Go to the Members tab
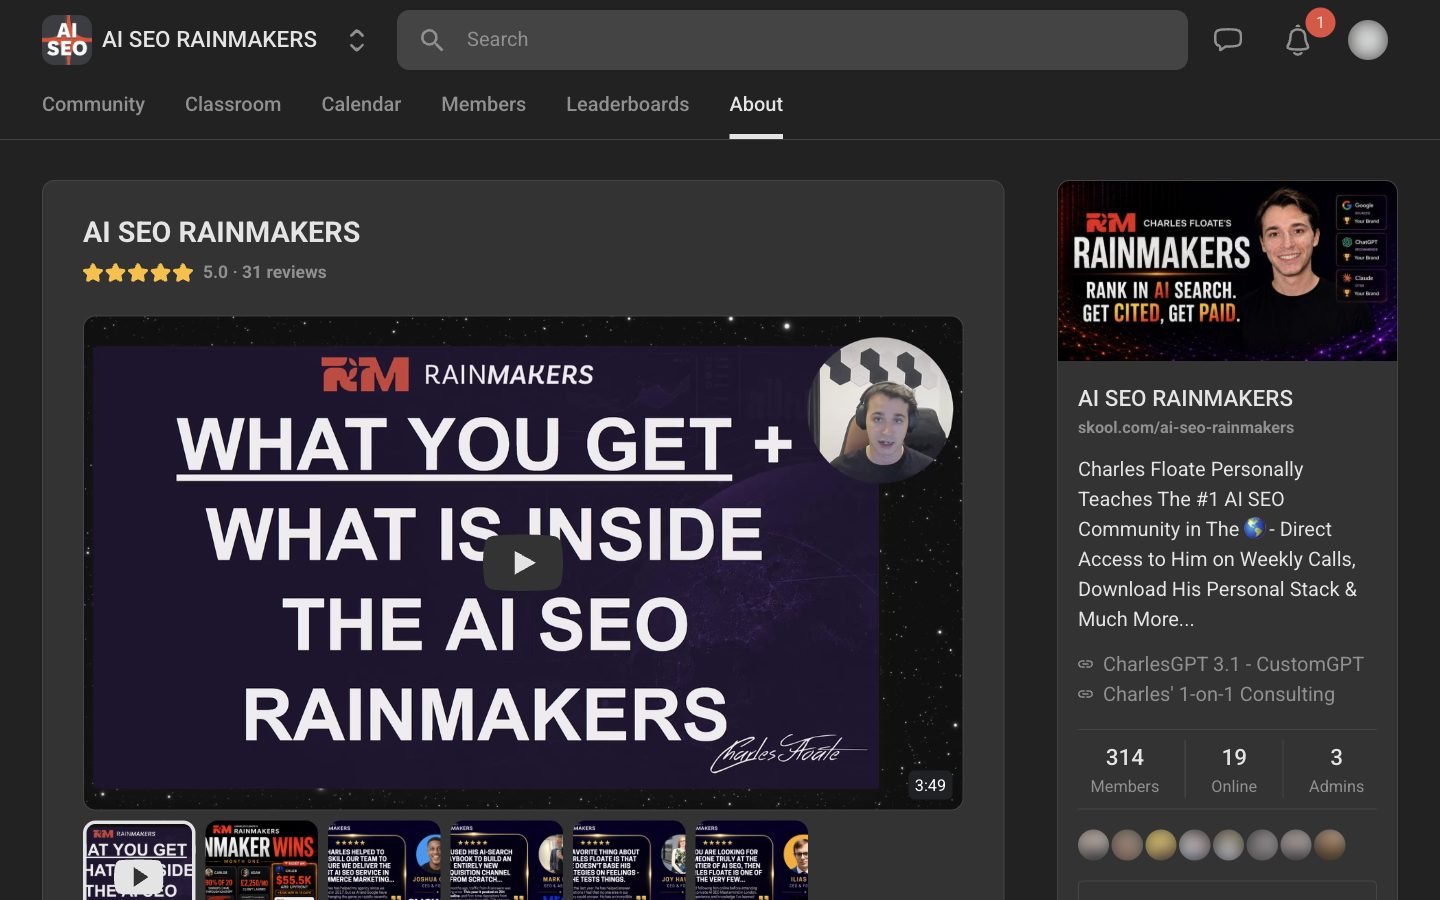 click(483, 104)
